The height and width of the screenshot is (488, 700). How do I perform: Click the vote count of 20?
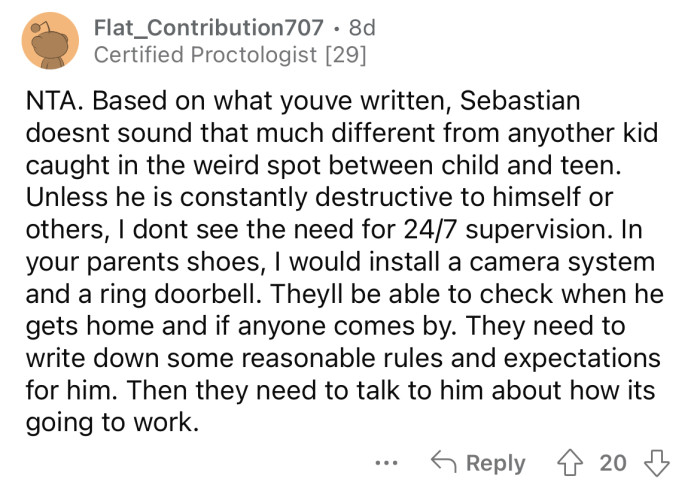point(612,463)
